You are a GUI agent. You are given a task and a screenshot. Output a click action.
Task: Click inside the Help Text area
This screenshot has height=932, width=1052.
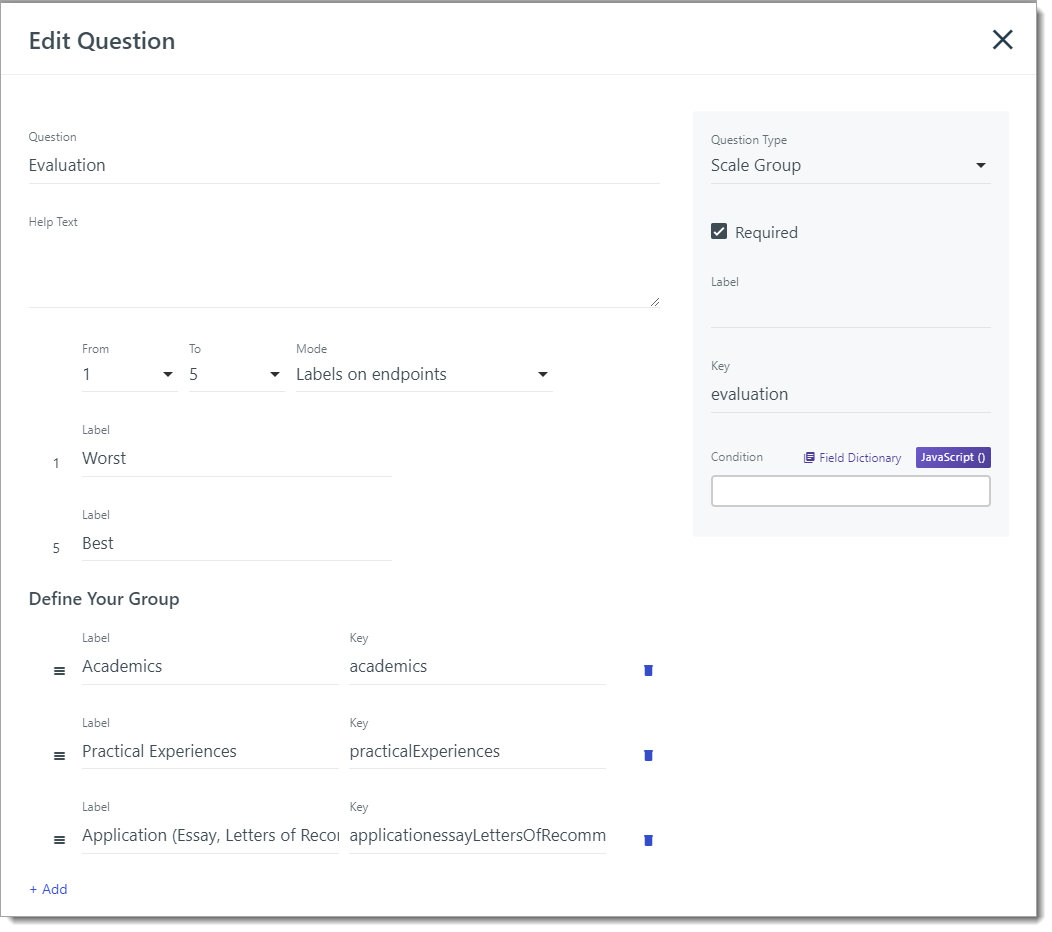pyautogui.click(x=344, y=265)
